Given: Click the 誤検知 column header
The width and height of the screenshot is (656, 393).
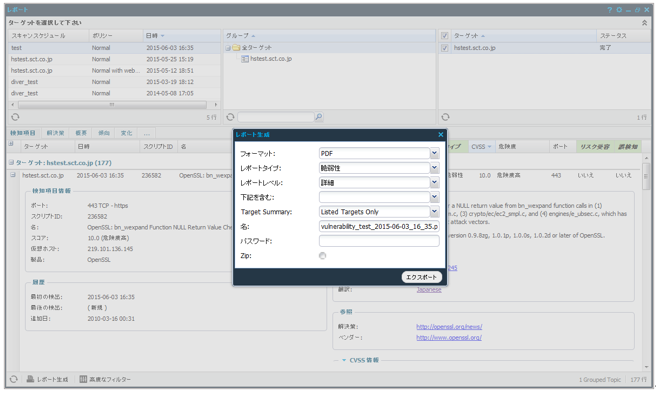Looking at the screenshot, I should 628,146.
